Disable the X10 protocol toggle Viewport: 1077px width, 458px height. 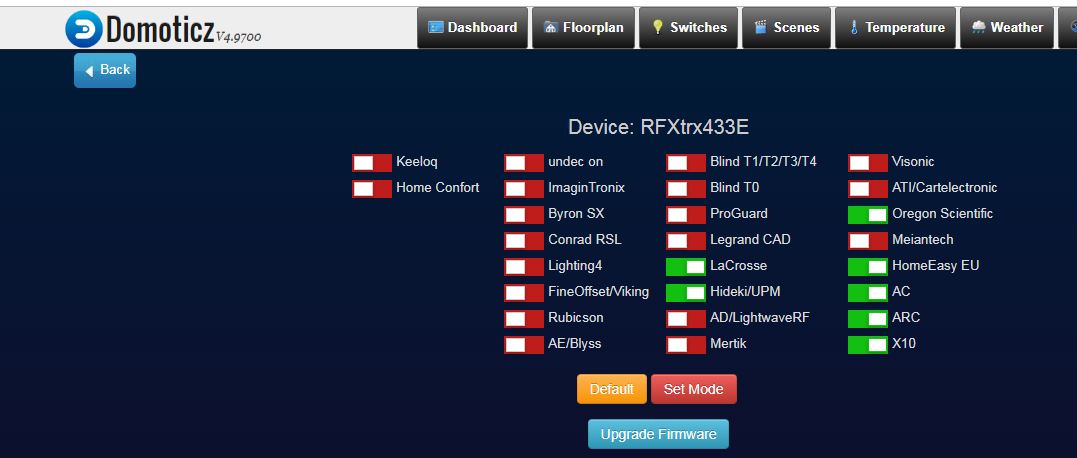(x=868, y=345)
